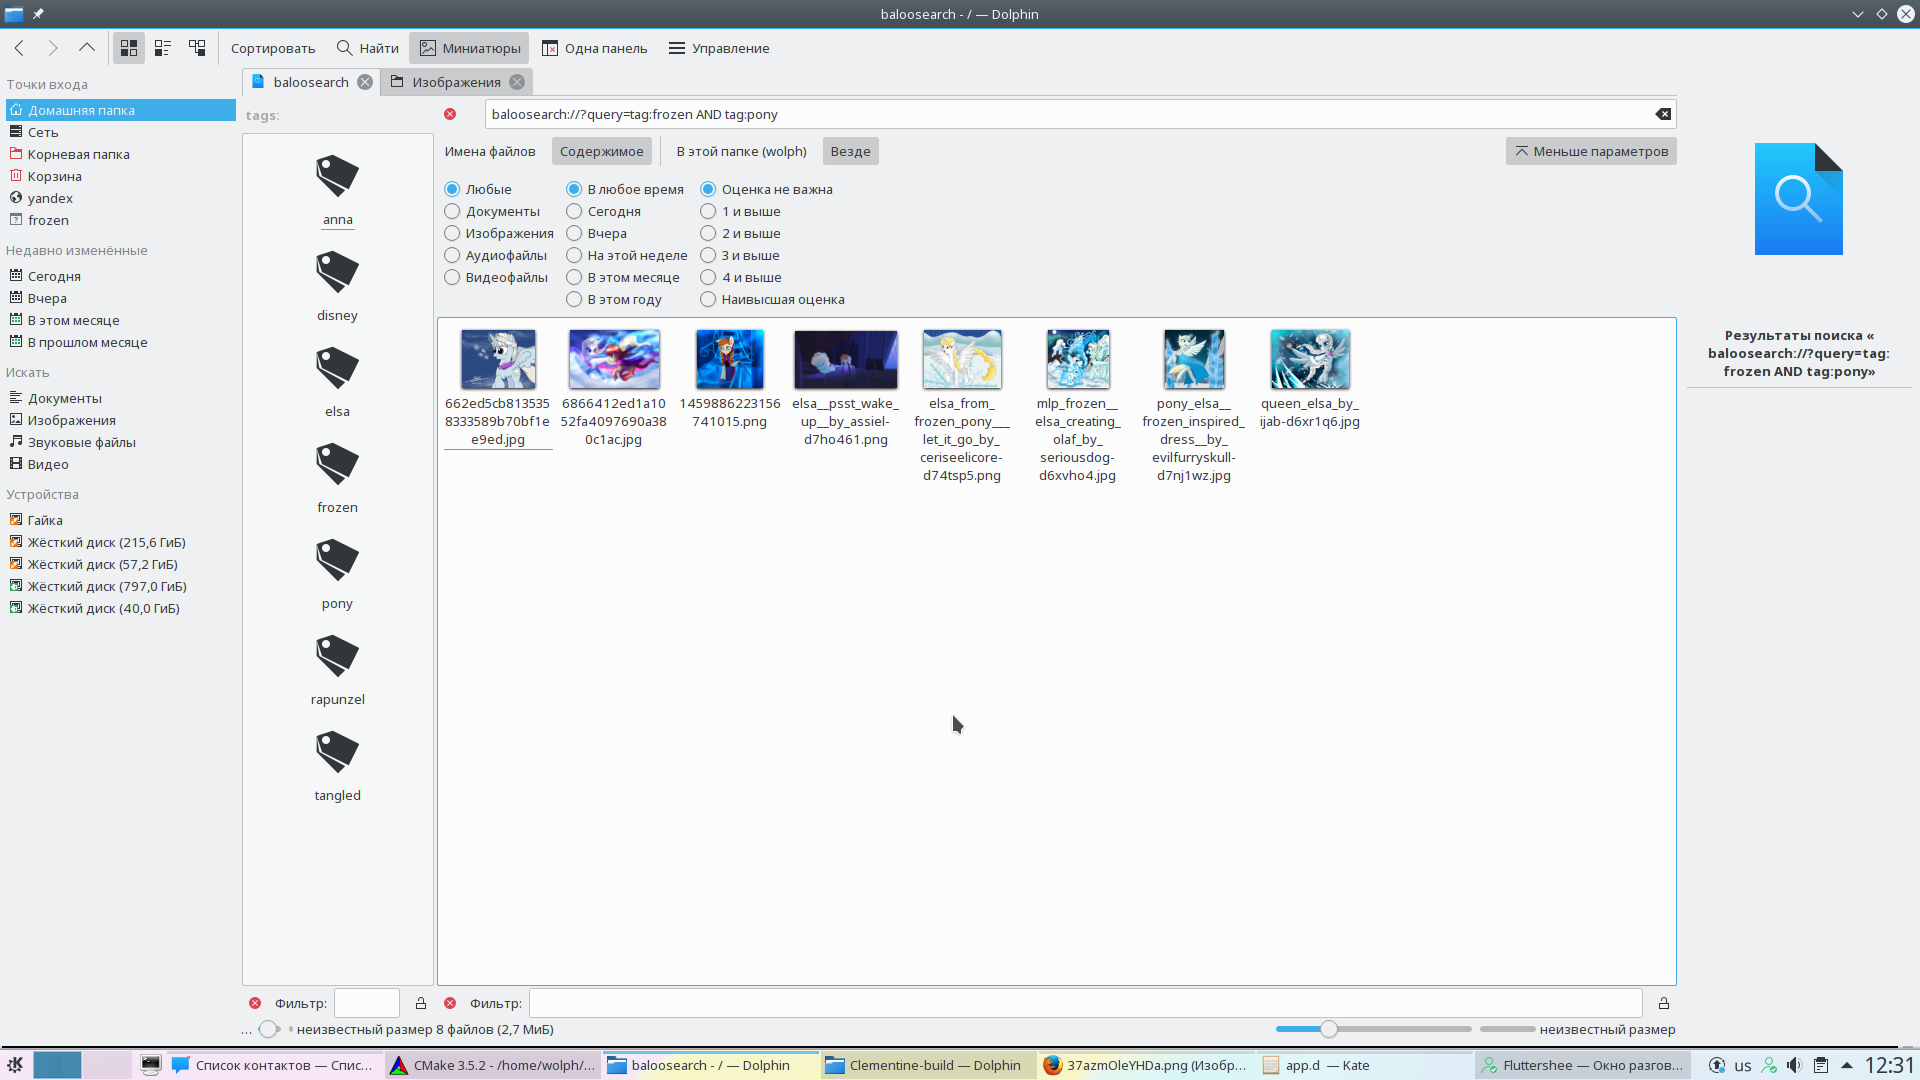1920x1080 pixels.
Task: Close the baloosearch tab
Action: tap(365, 82)
